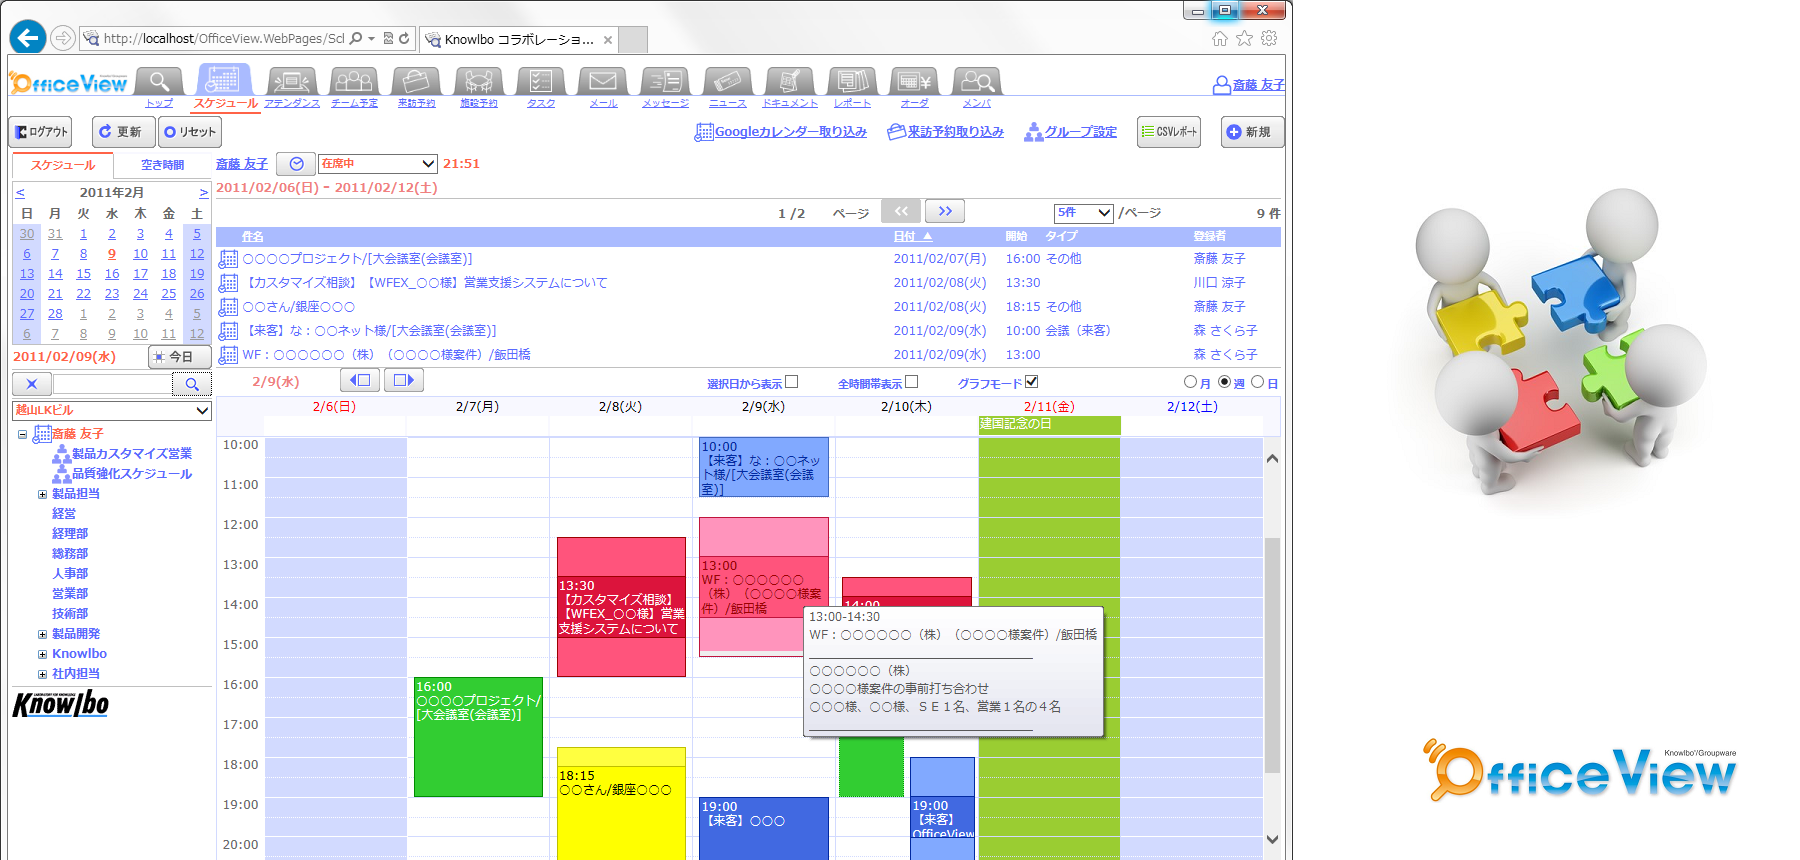The width and height of the screenshot is (1800, 860).
Task: Click the 新規 create button
Action: pos(1252,132)
